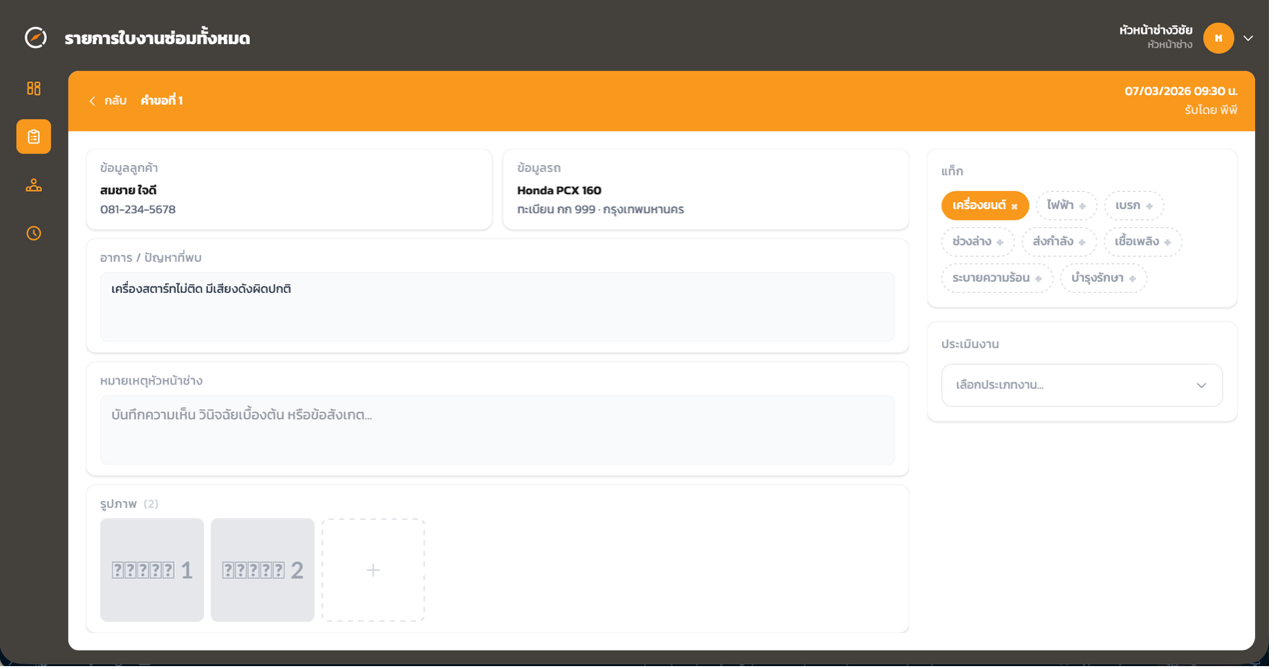Select the clipboard work orders sidebar icon
Viewport: 1274px width, 669px height.
(34, 137)
